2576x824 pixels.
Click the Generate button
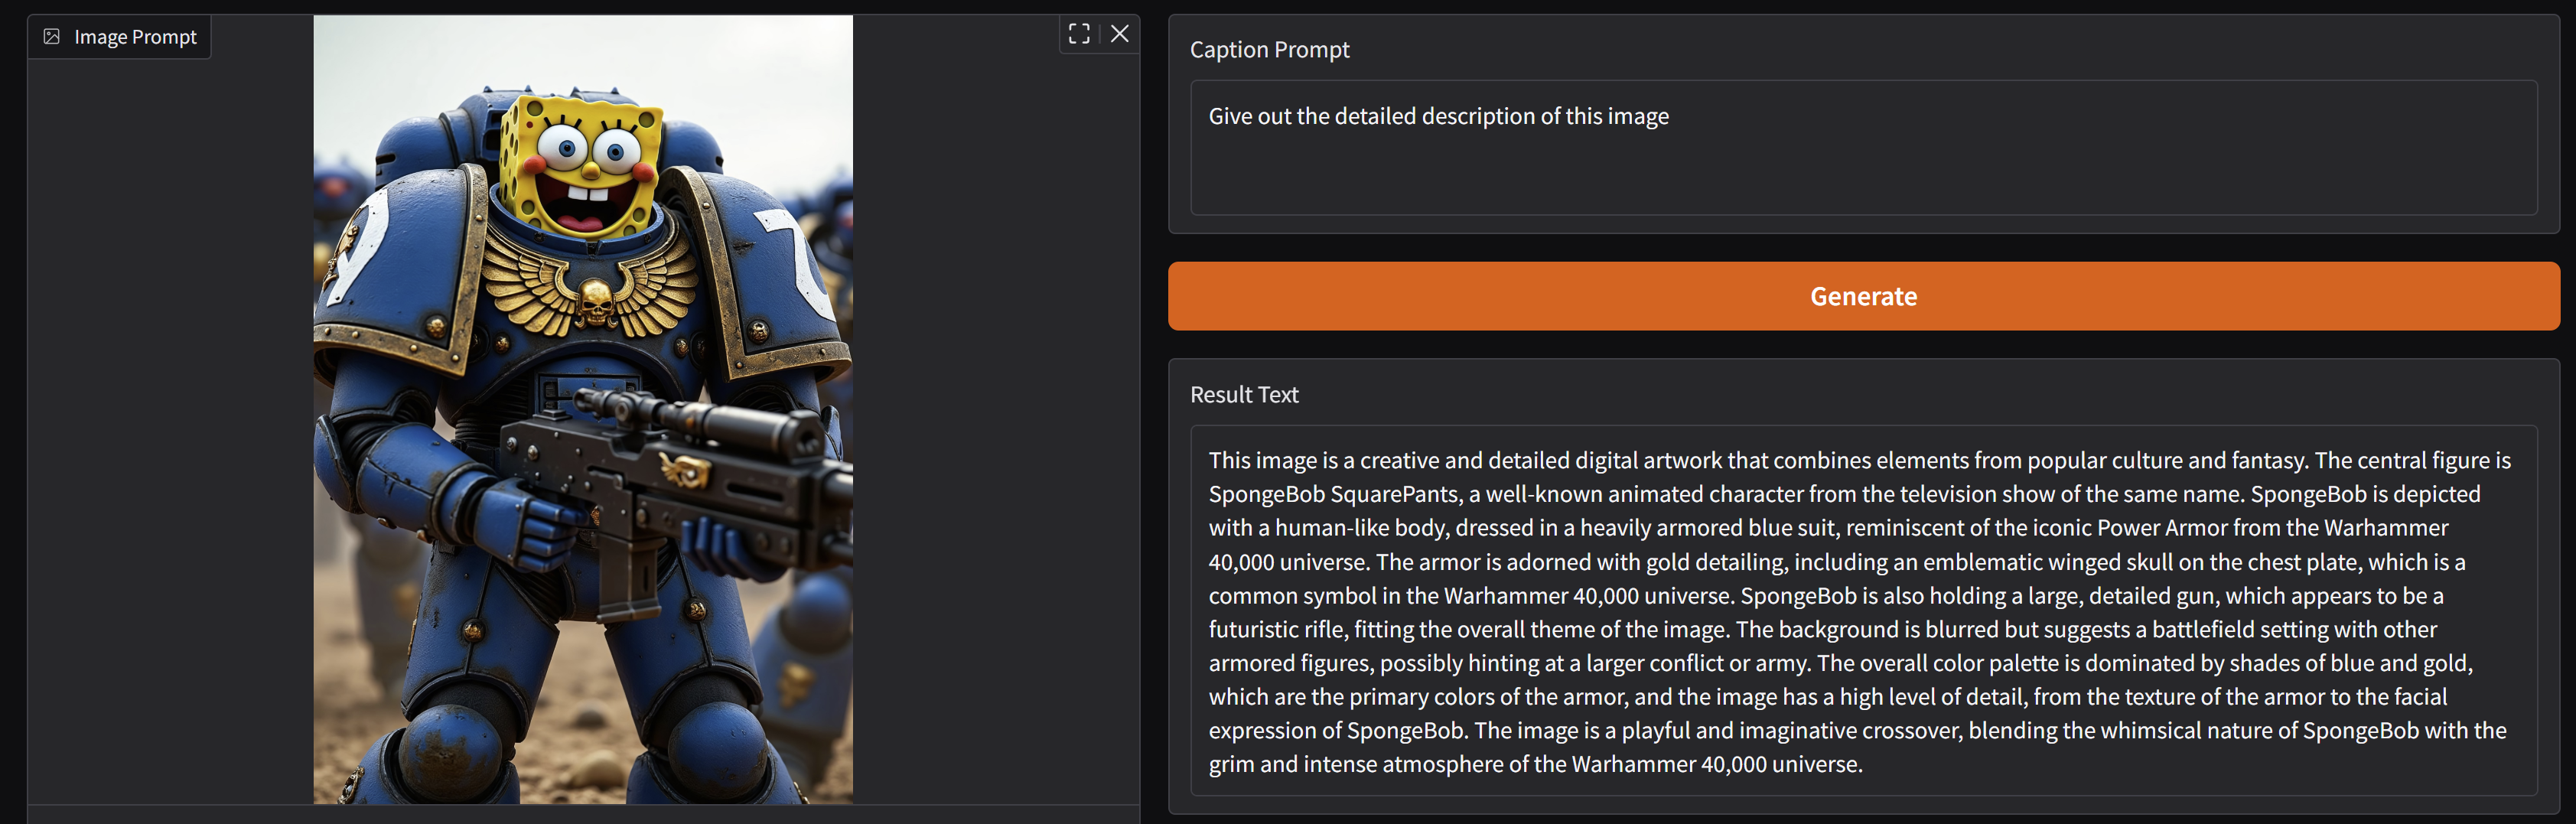1862,296
